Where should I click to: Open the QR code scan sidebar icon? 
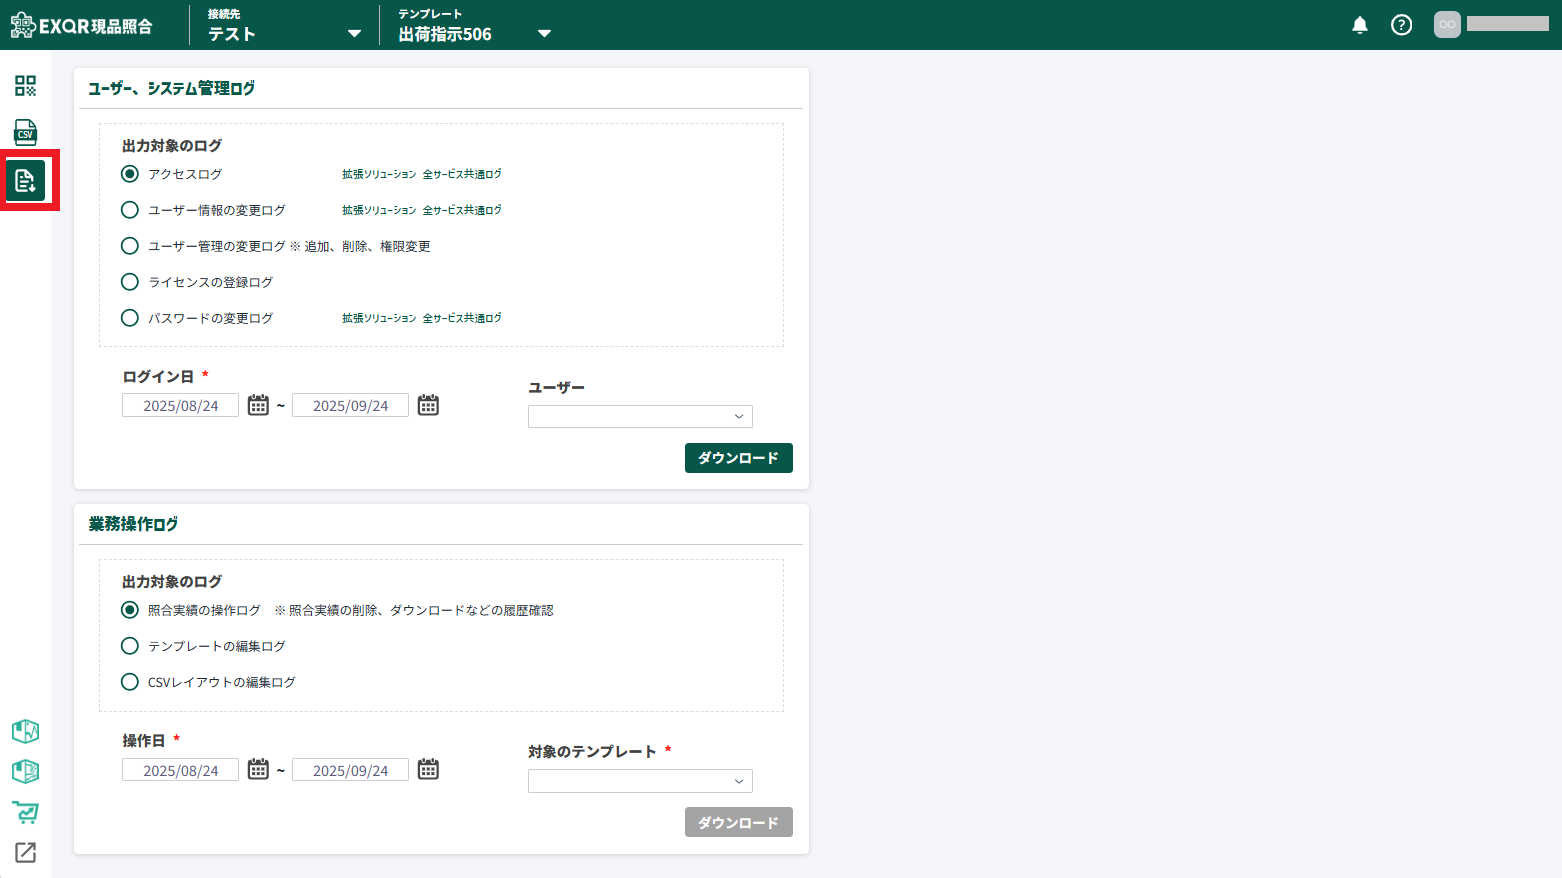tap(25, 86)
